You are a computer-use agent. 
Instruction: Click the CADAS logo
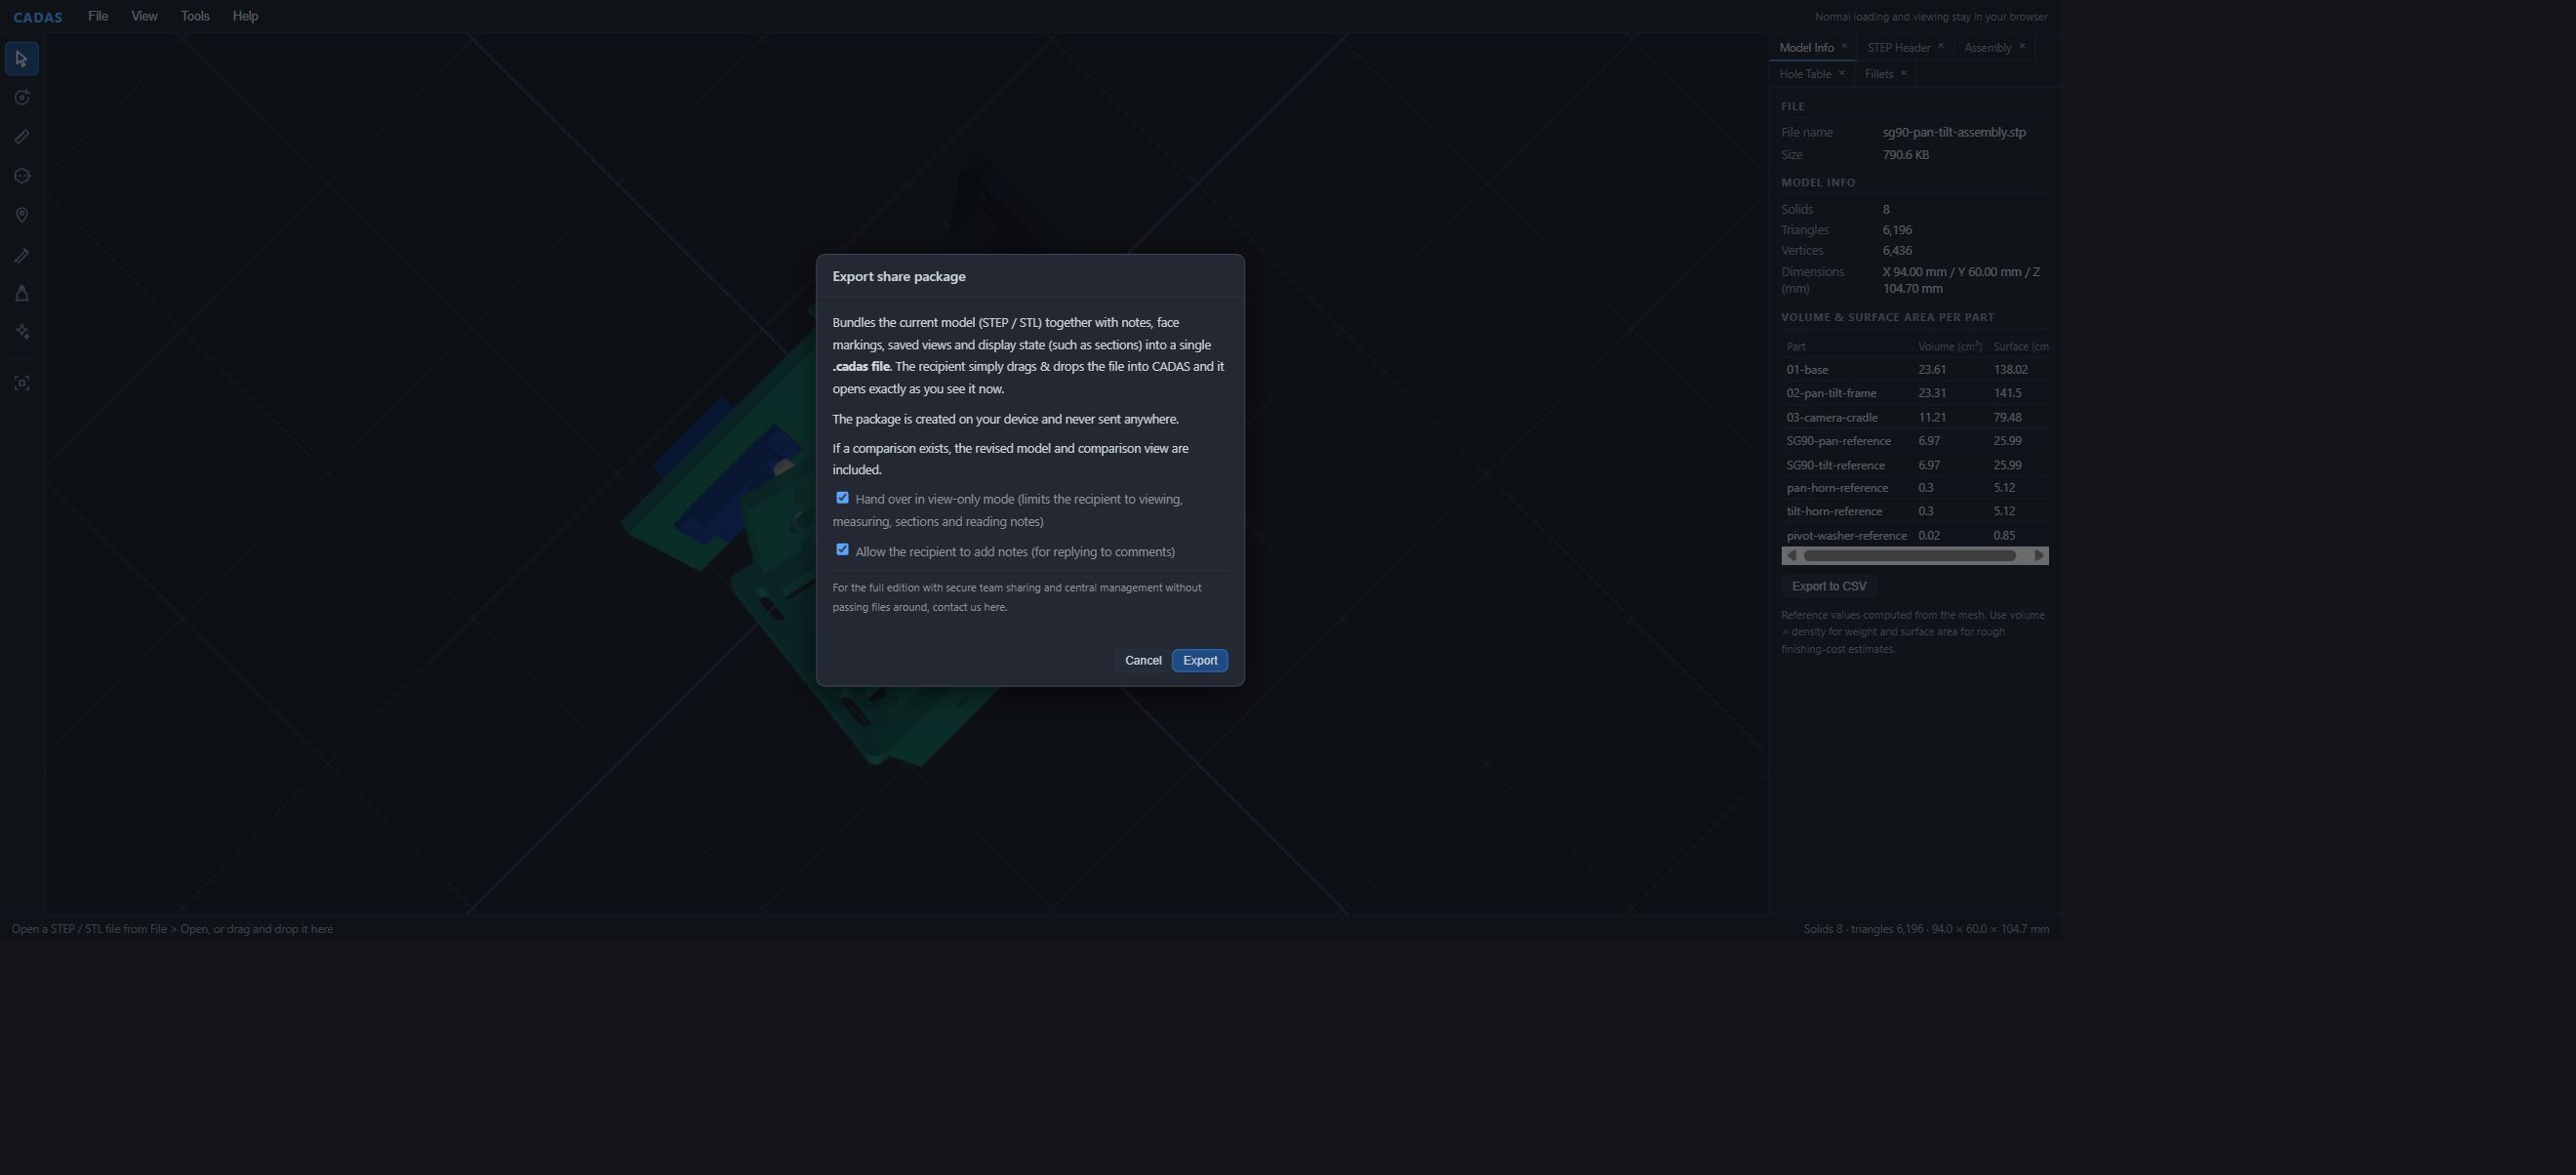click(x=38, y=17)
